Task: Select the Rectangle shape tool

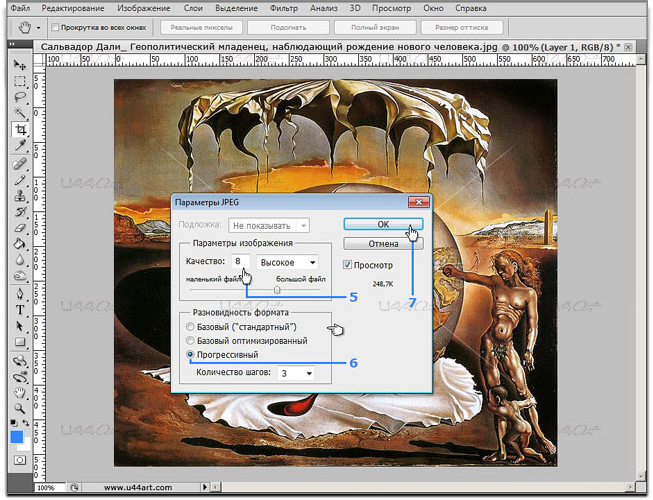Action: pos(20,342)
